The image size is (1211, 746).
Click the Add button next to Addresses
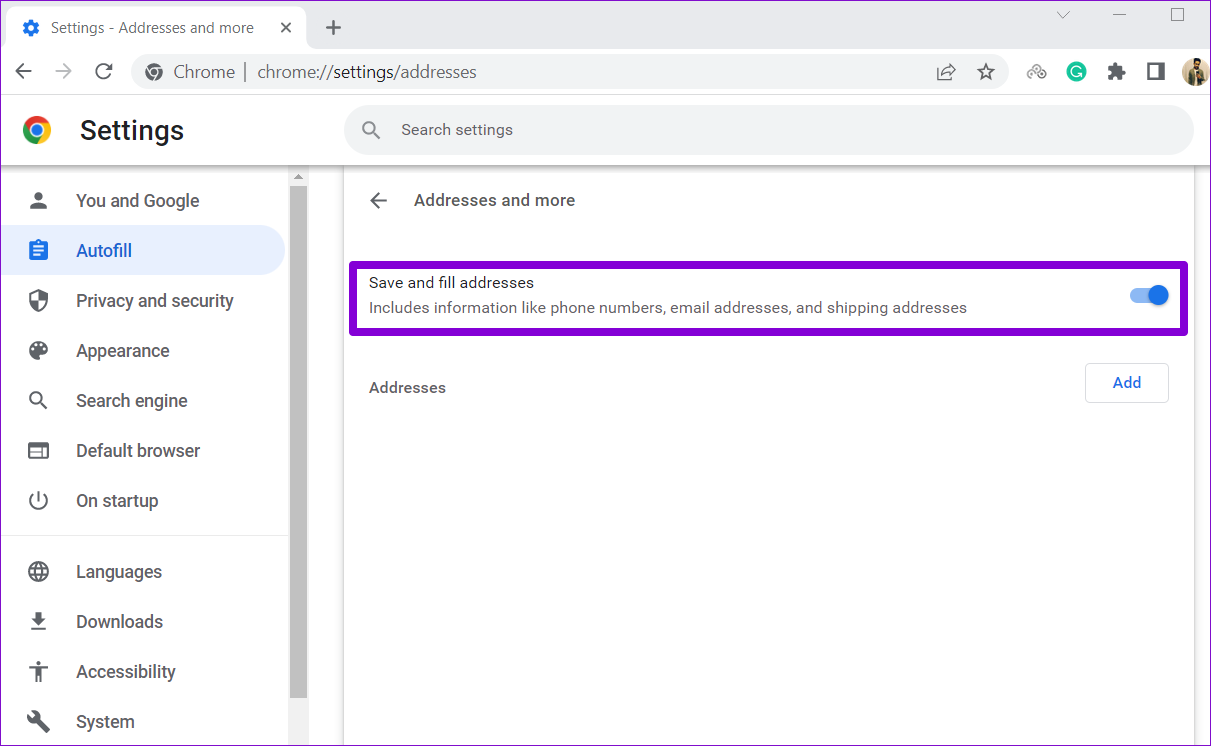(1127, 383)
